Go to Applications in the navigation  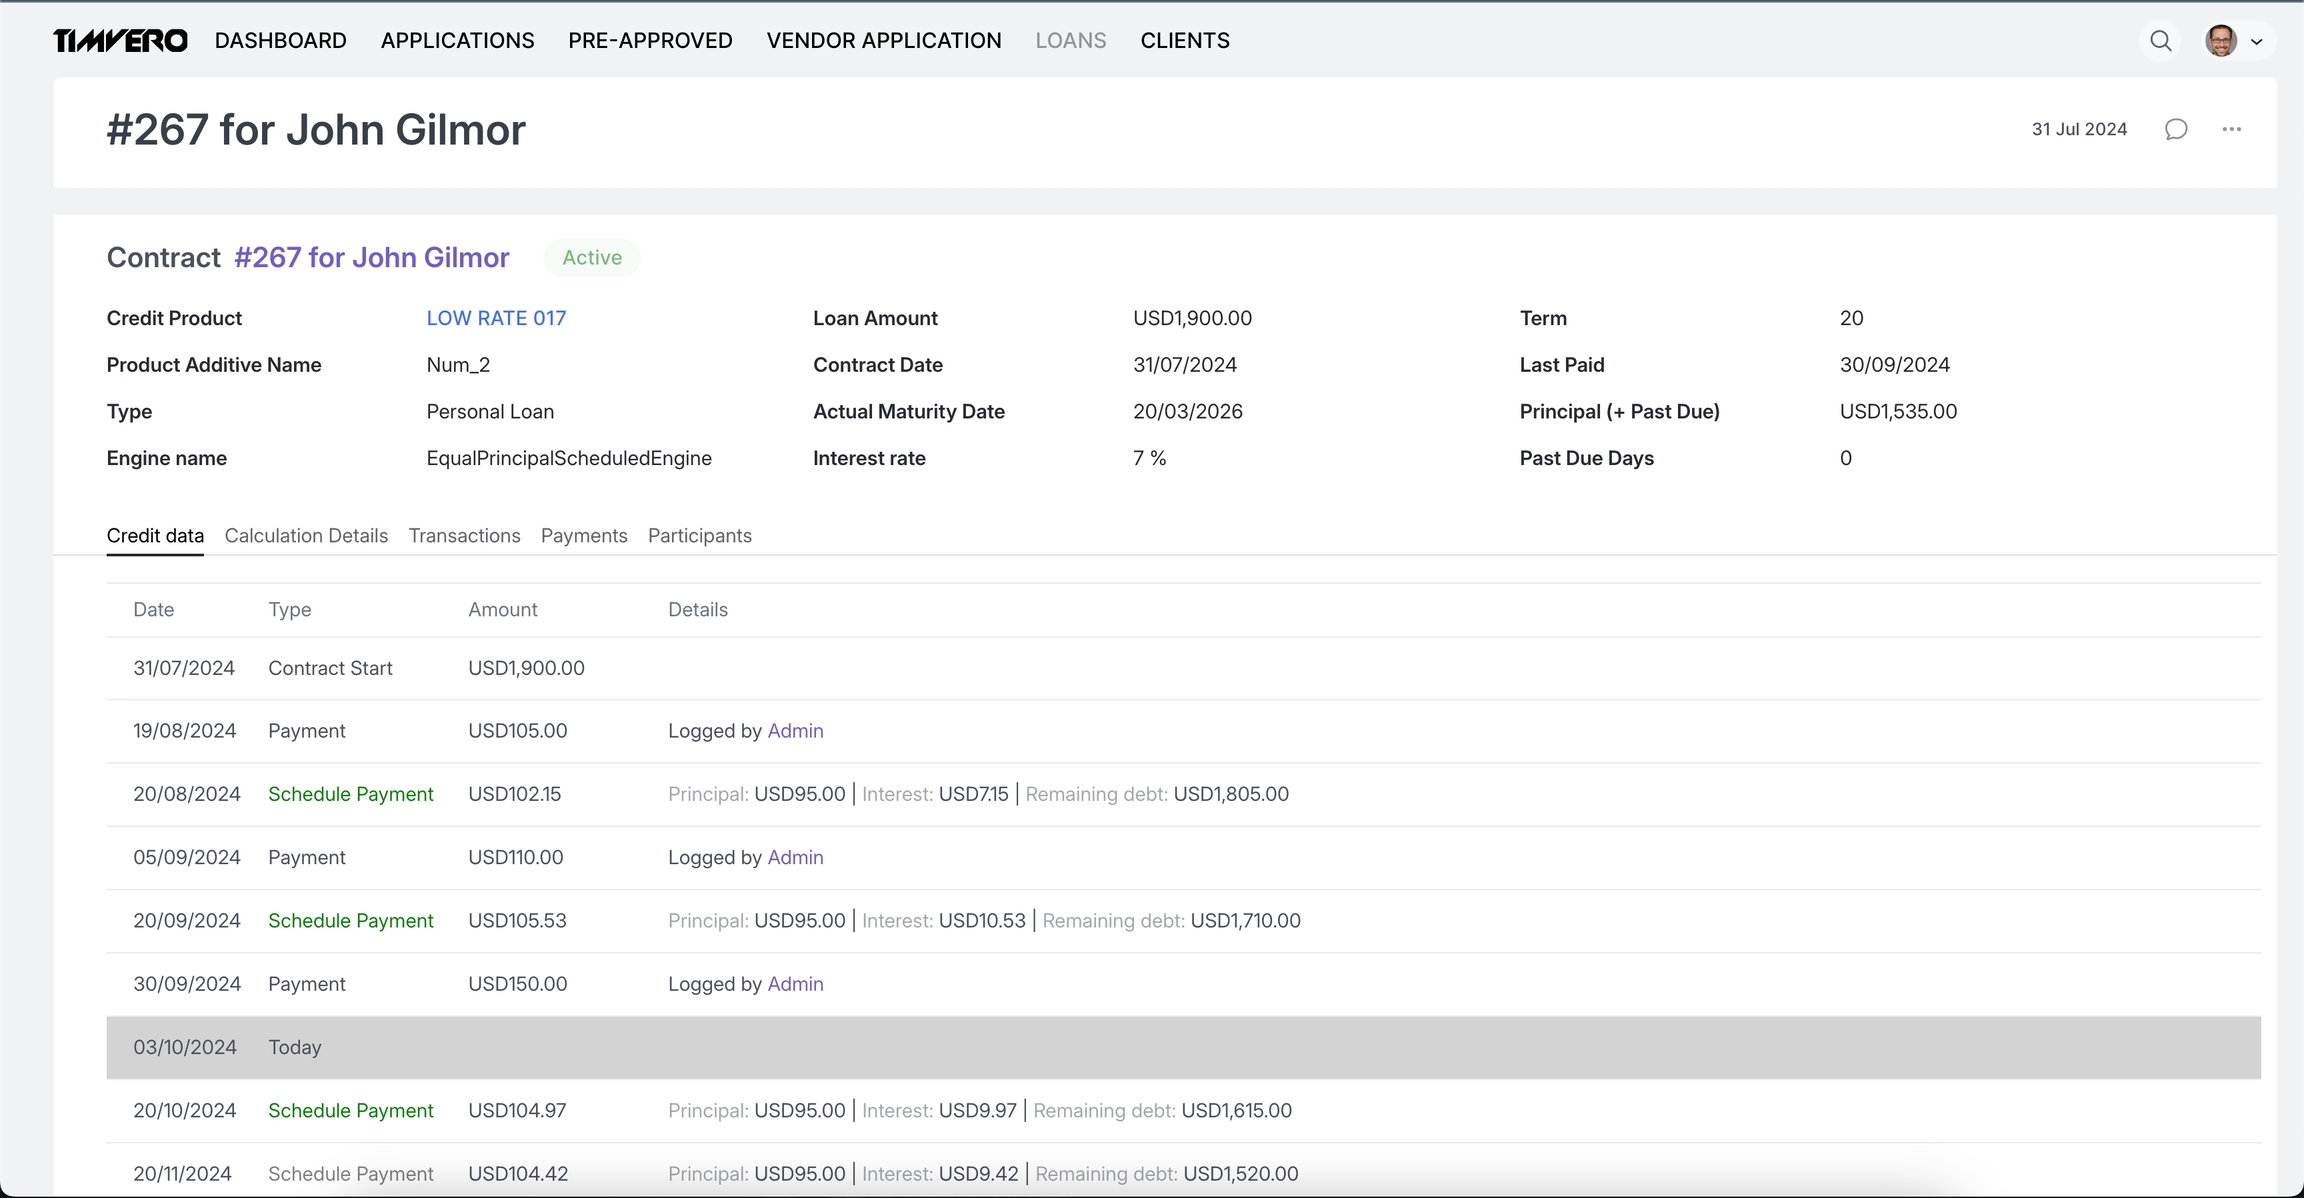[457, 41]
